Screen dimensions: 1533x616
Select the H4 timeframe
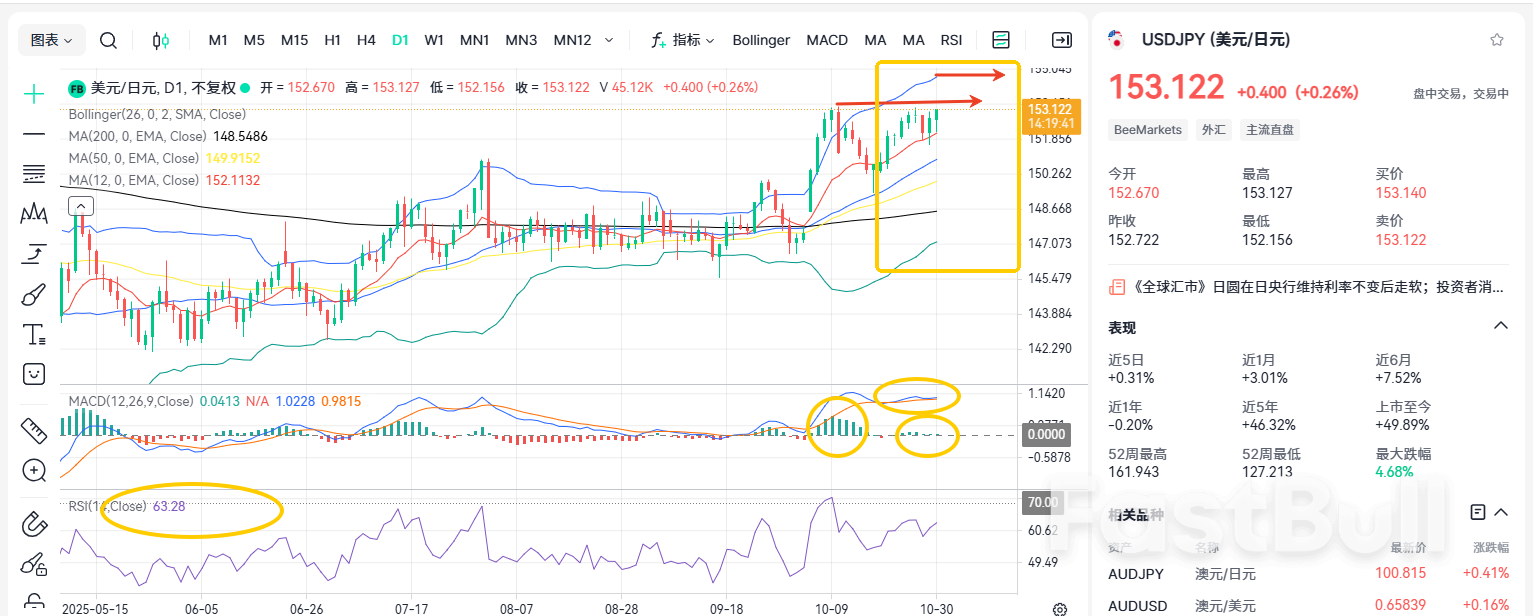[x=366, y=40]
